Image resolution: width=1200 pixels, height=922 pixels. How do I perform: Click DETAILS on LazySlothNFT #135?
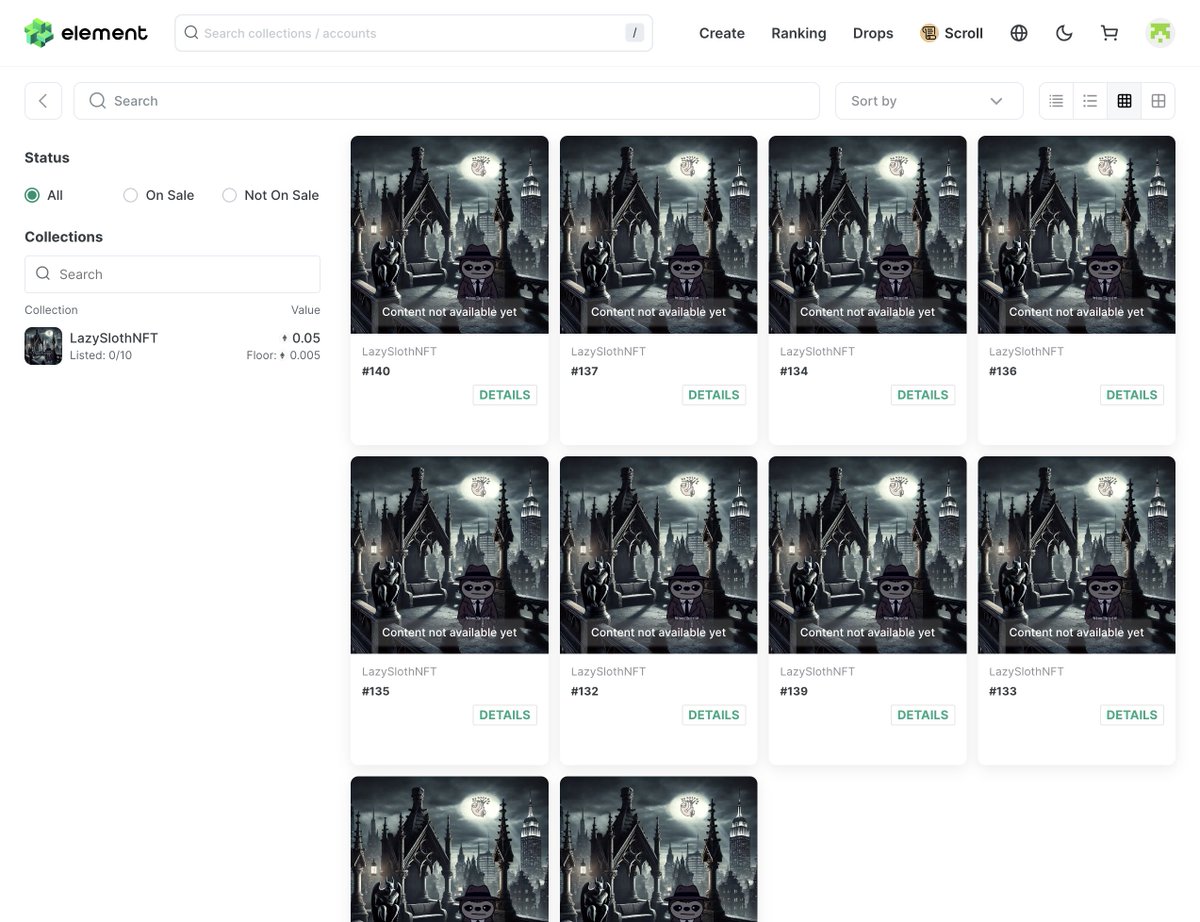[x=505, y=715]
